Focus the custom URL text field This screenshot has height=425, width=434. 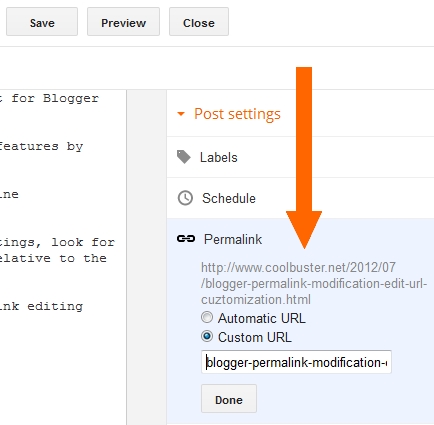click(296, 362)
